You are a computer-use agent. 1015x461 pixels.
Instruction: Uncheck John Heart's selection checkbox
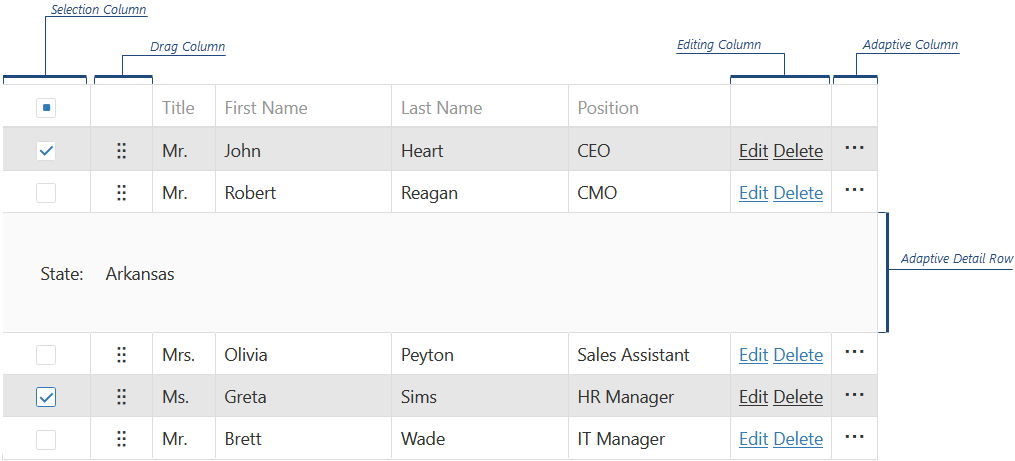click(x=46, y=151)
